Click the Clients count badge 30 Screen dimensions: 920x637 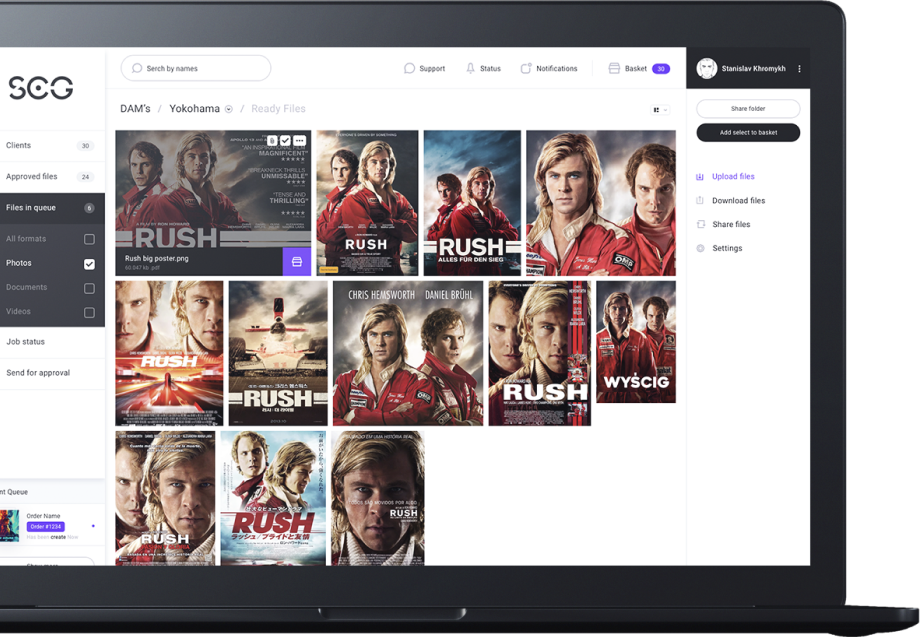point(86,145)
